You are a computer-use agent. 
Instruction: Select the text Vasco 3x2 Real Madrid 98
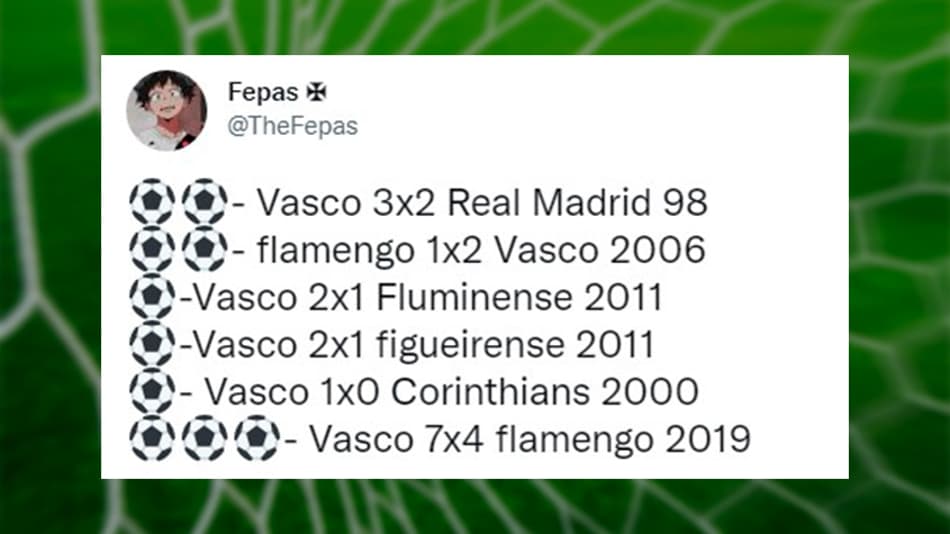tap(482, 202)
